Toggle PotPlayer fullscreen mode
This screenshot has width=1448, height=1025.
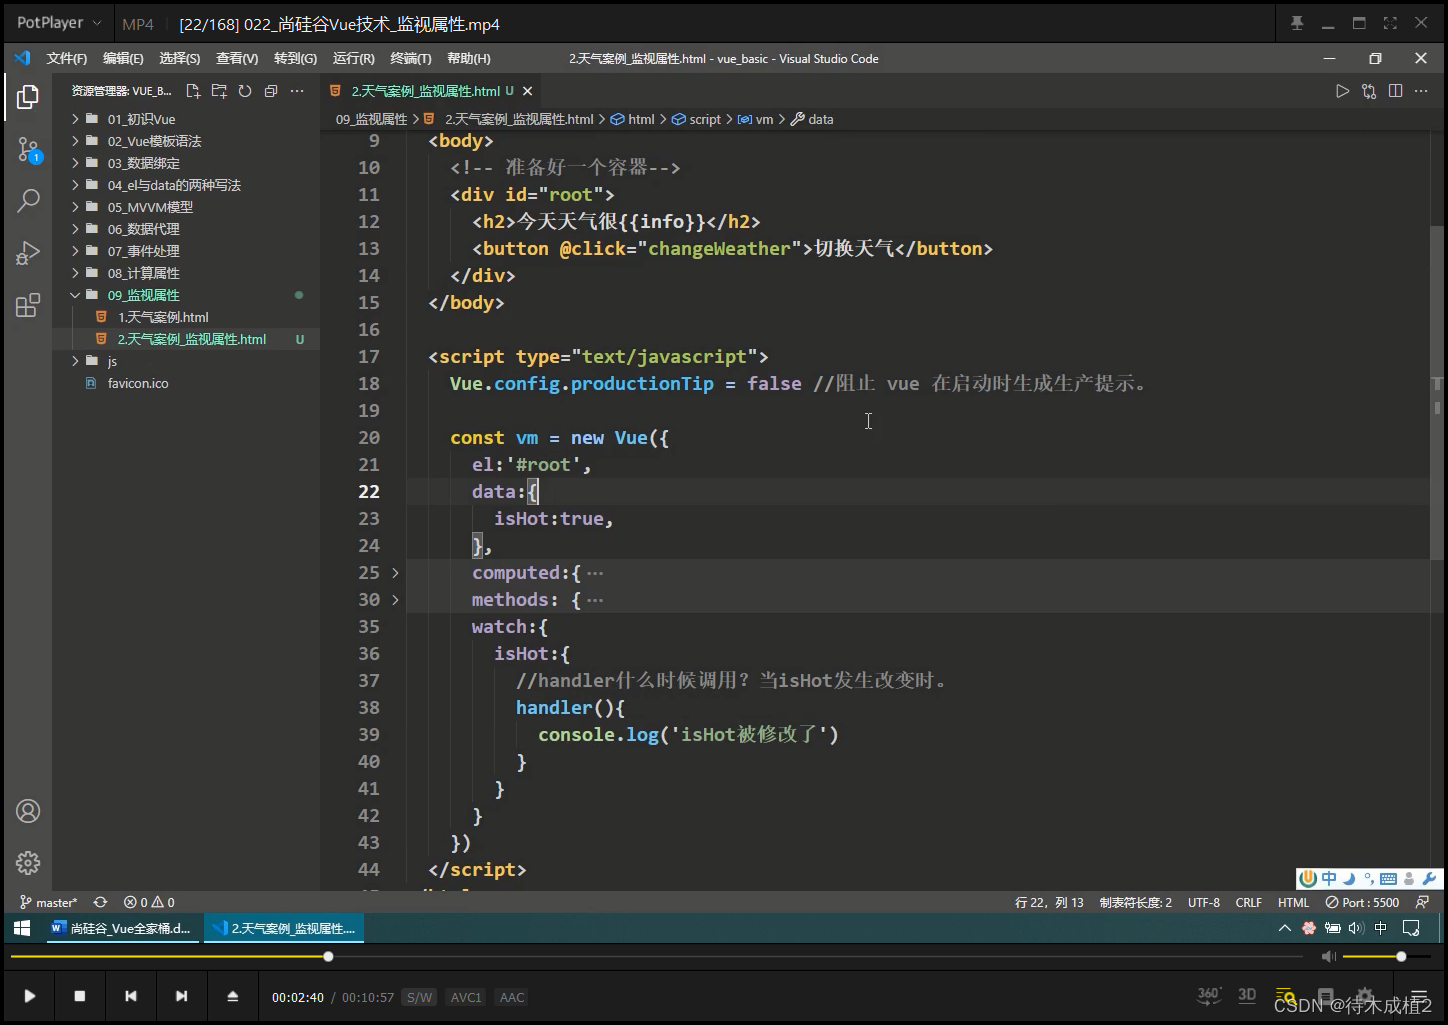(x=1390, y=23)
